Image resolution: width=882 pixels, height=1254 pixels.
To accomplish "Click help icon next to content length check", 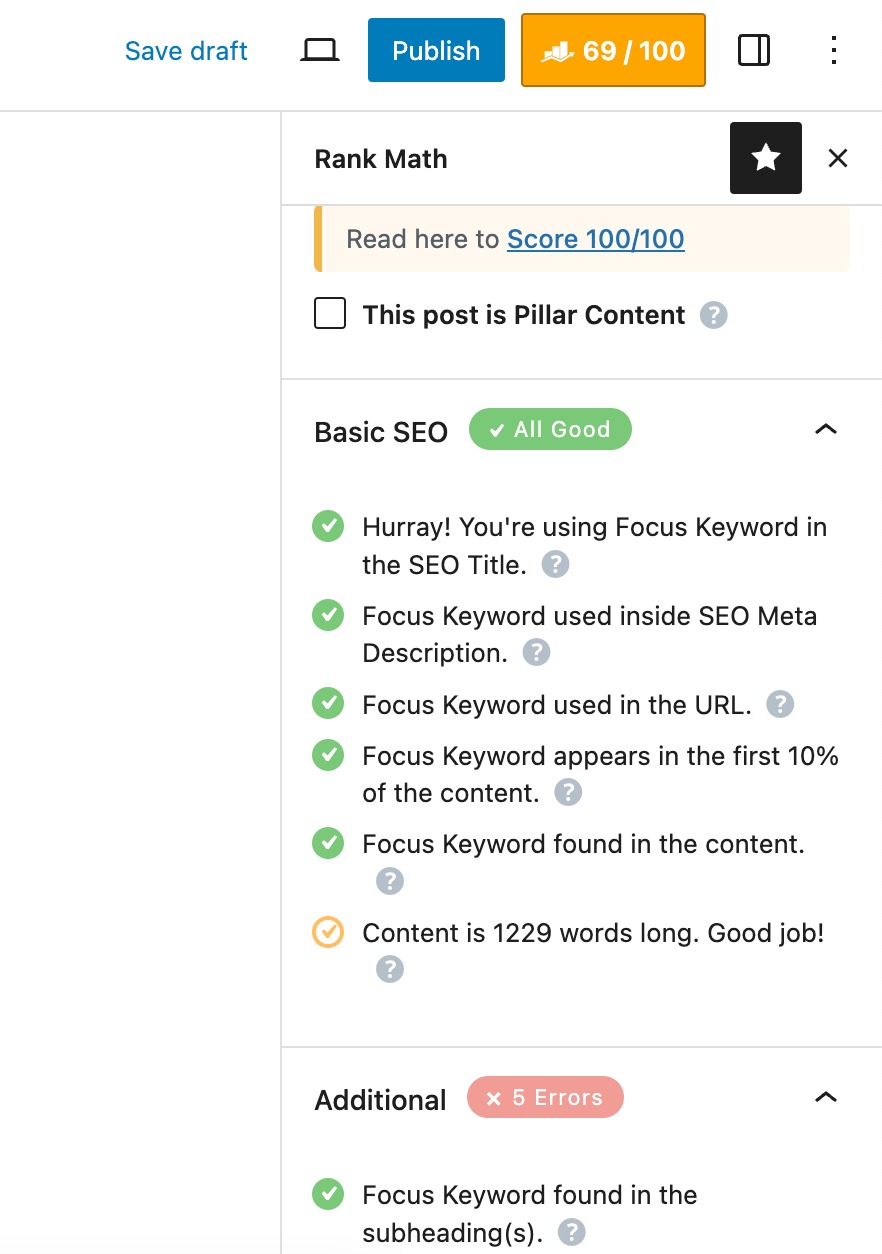I will pyautogui.click(x=389, y=968).
